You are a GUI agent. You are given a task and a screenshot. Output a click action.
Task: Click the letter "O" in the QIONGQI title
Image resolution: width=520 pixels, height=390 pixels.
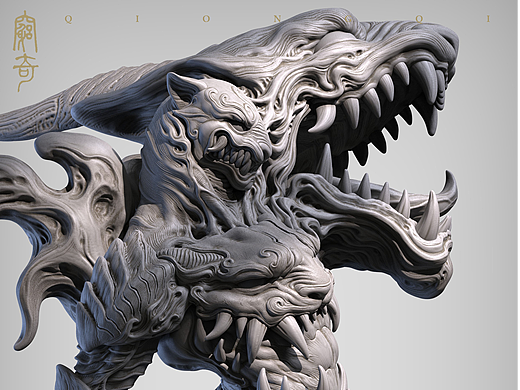point(206,19)
